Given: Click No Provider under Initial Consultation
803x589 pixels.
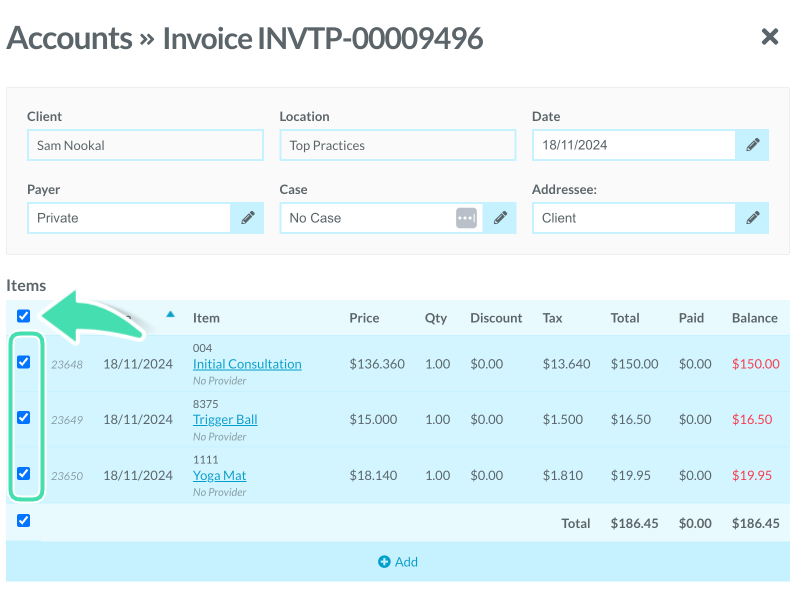Looking at the screenshot, I should (x=219, y=381).
